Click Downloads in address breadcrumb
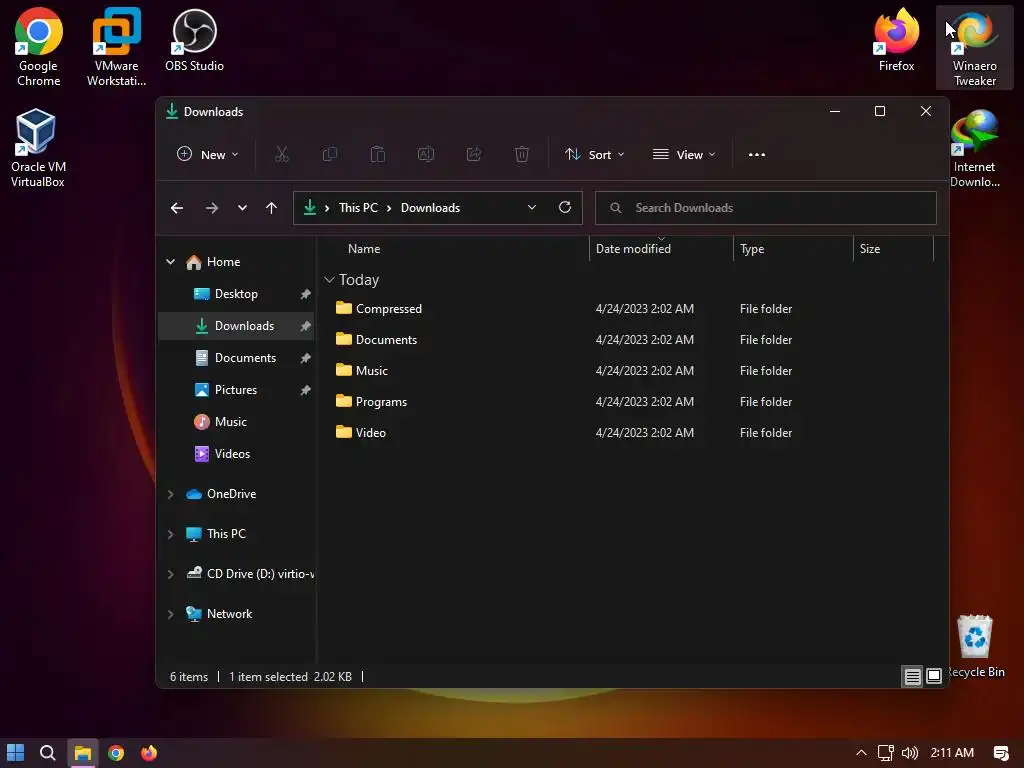This screenshot has width=1024, height=768. tap(430, 208)
